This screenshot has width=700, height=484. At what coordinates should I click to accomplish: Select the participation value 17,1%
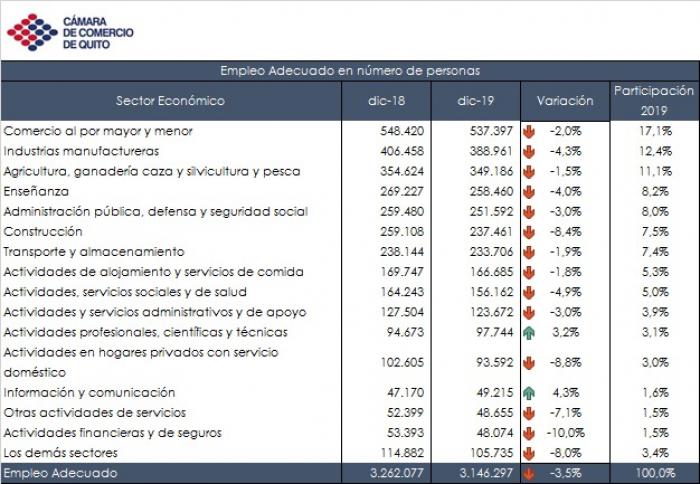coord(655,131)
